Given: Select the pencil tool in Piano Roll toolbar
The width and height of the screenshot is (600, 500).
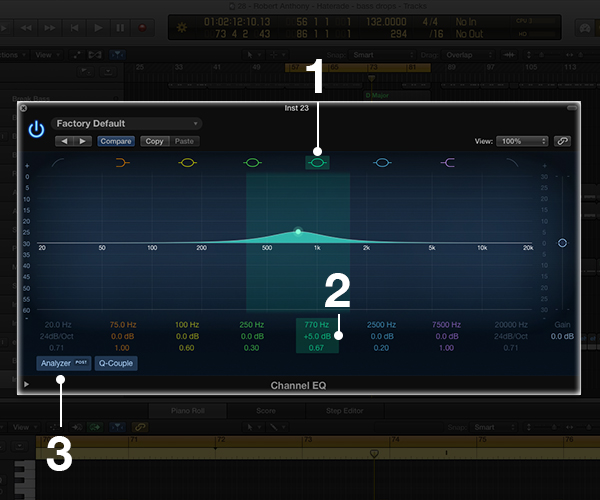Looking at the screenshot, I should point(276,427).
